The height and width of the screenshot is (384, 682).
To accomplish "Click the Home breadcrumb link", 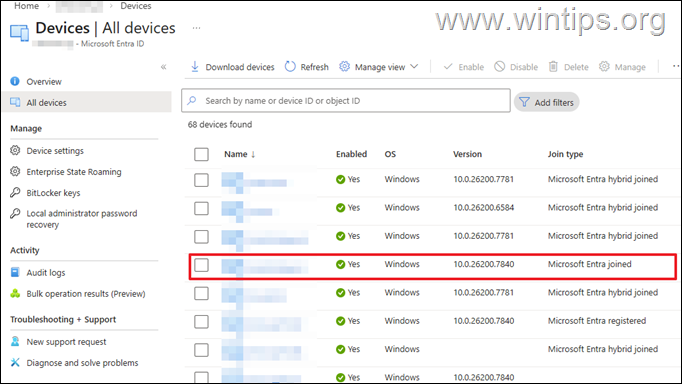I will 26,6.
